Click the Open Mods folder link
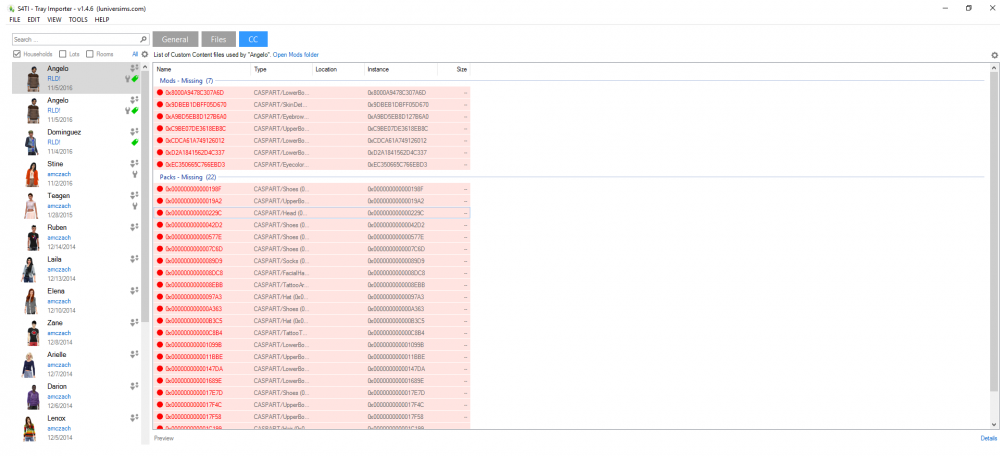This screenshot has width=1000, height=456. point(295,55)
